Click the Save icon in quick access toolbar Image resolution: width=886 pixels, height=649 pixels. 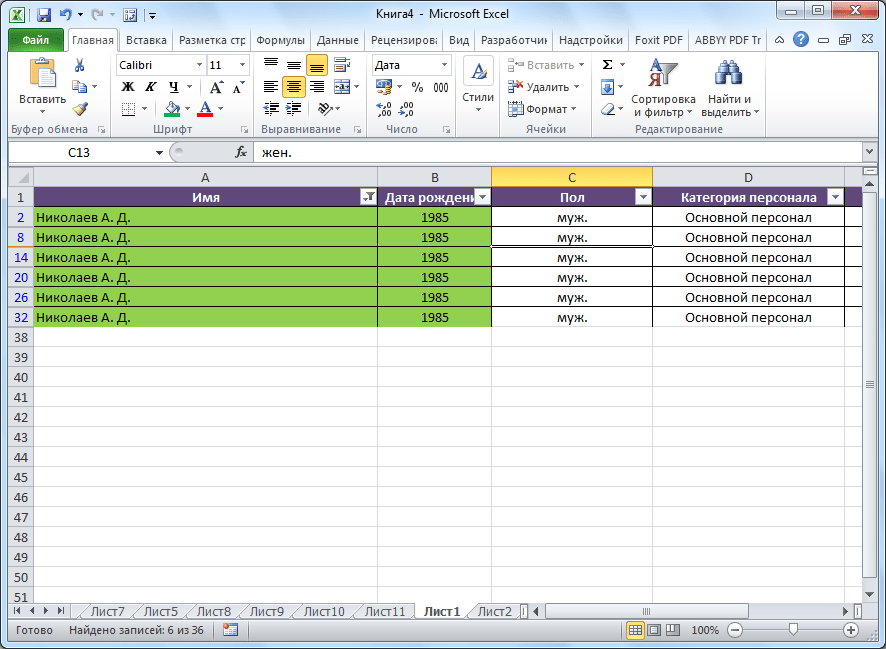(x=44, y=15)
